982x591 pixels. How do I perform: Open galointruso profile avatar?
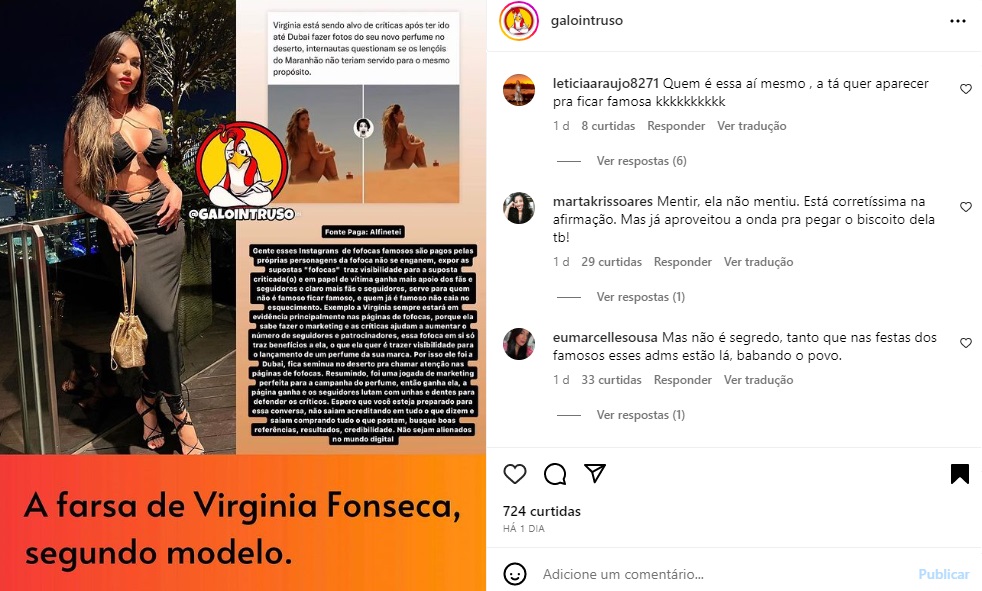tap(519, 21)
